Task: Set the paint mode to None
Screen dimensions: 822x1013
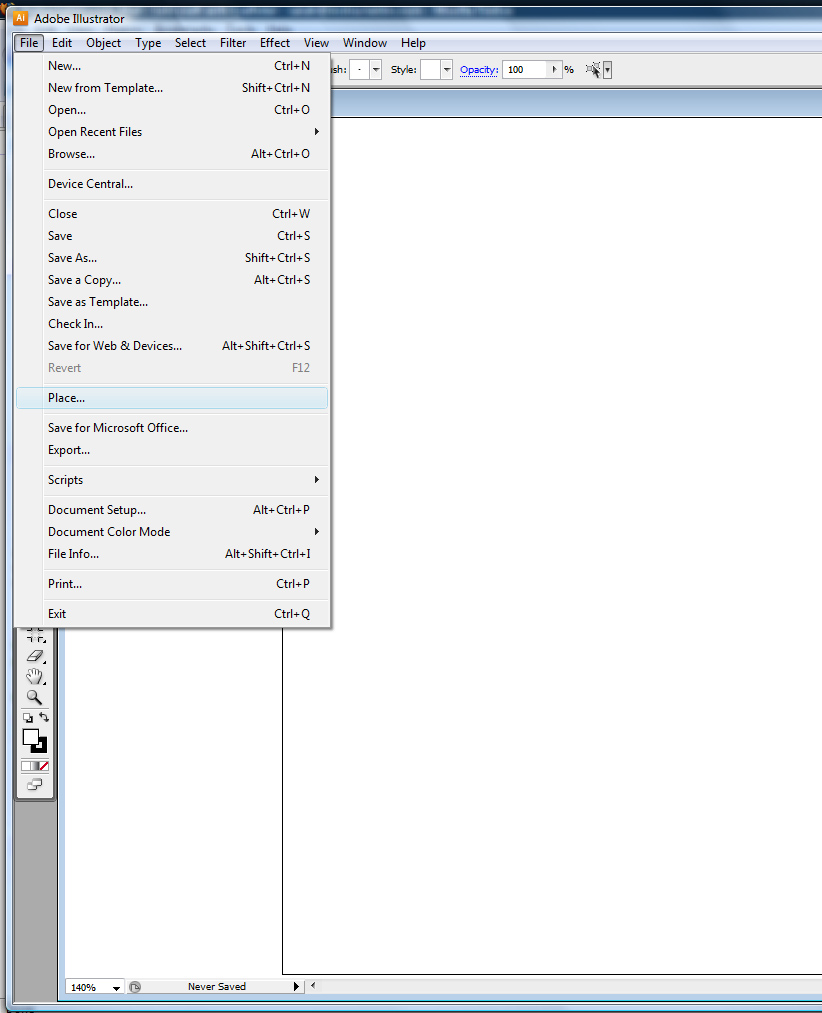Action: [x=44, y=766]
